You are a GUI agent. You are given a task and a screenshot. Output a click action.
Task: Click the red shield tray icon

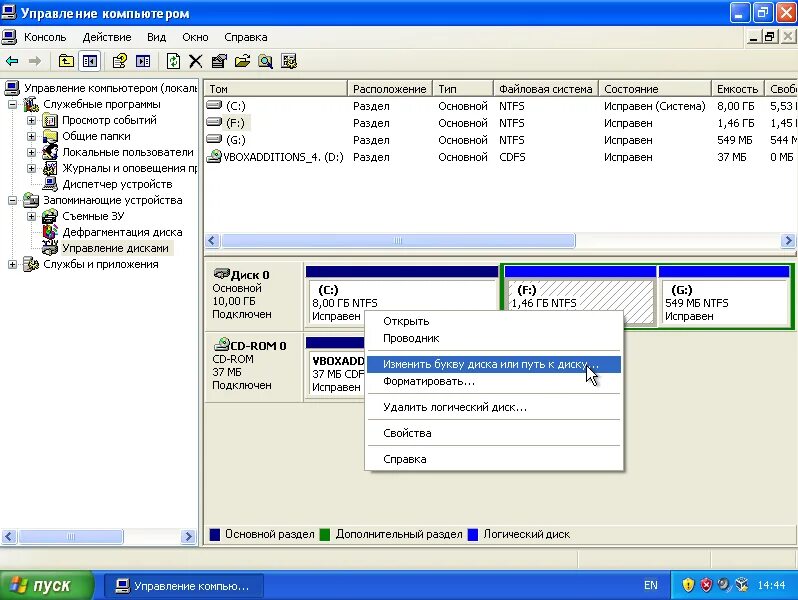click(x=706, y=585)
